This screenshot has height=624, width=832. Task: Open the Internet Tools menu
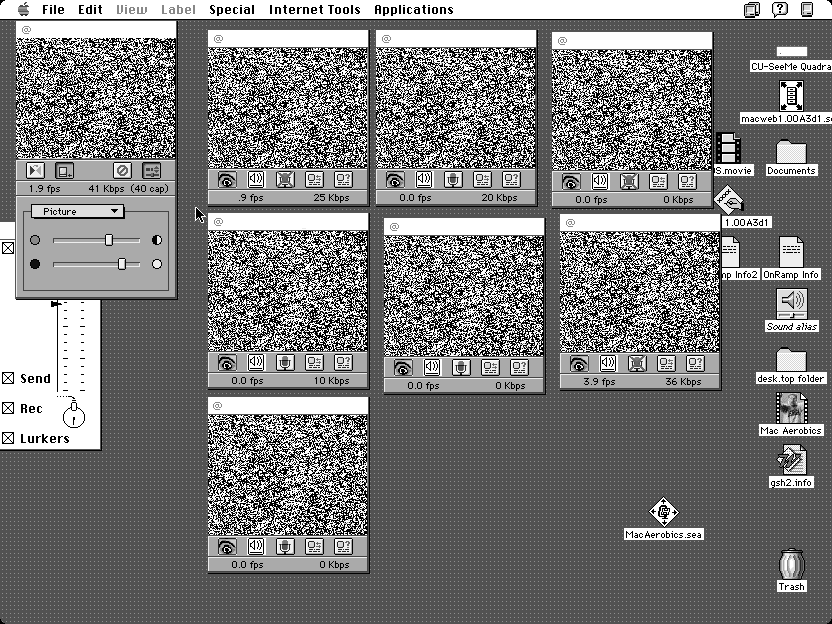click(x=314, y=10)
